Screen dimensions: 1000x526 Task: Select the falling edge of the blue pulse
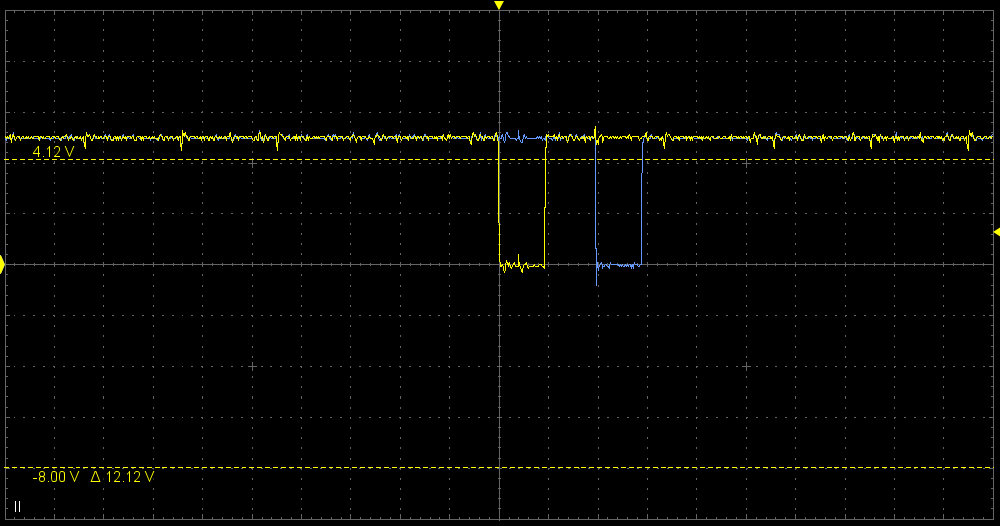(596, 200)
